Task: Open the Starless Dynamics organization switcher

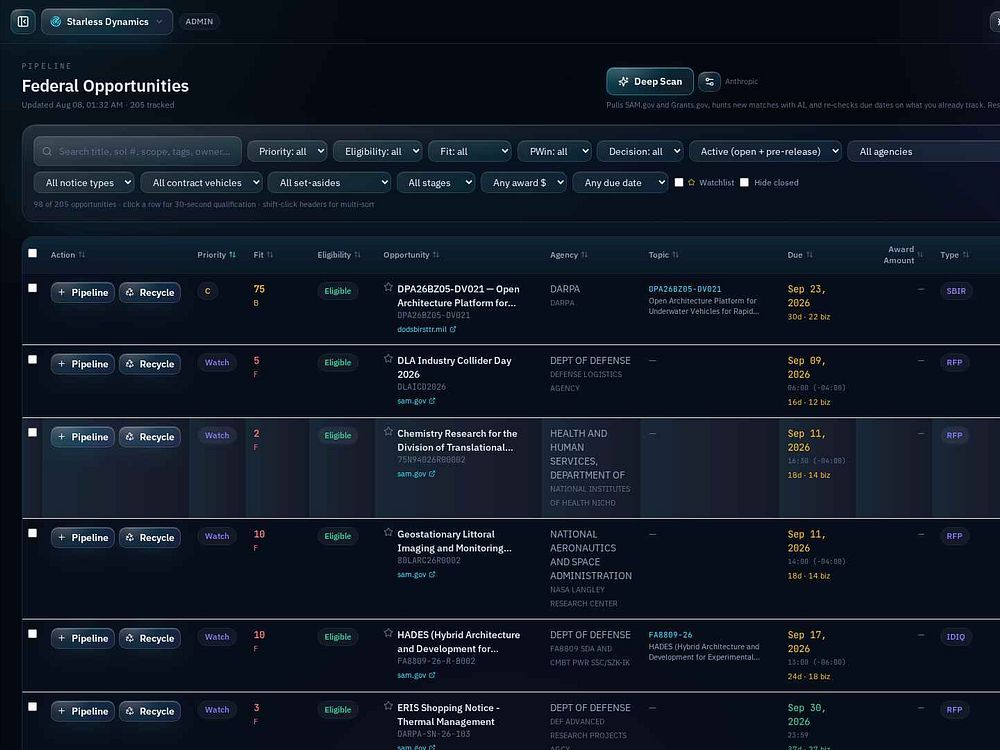Action: click(x=107, y=22)
